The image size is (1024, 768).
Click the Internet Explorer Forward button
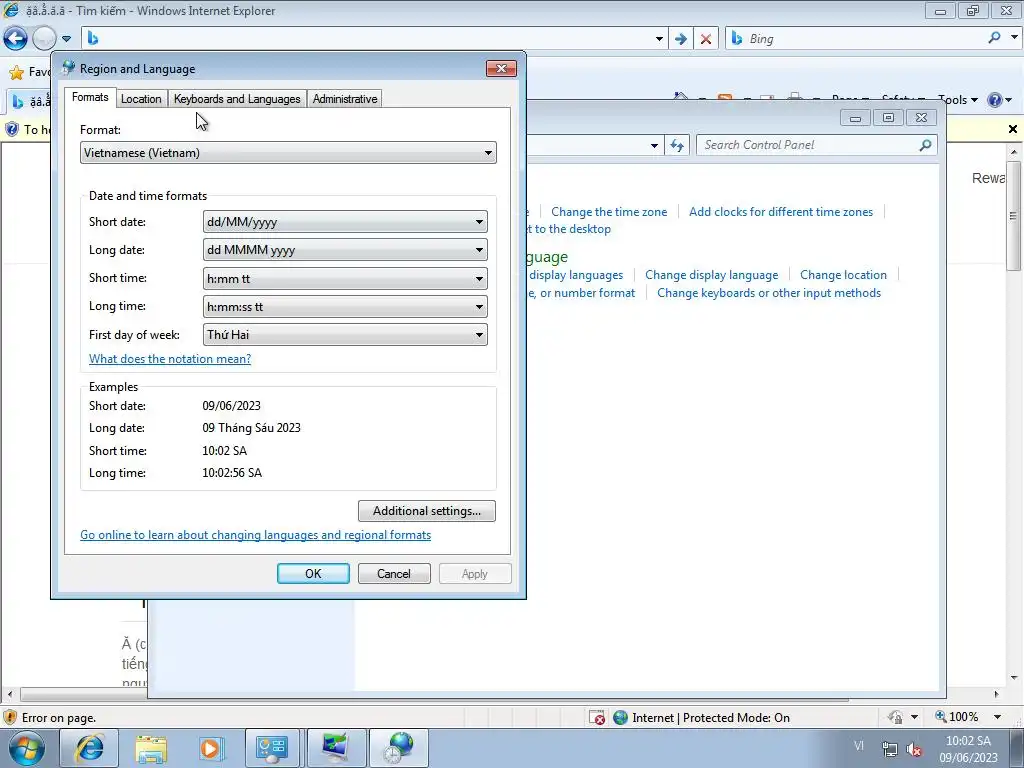(44, 39)
